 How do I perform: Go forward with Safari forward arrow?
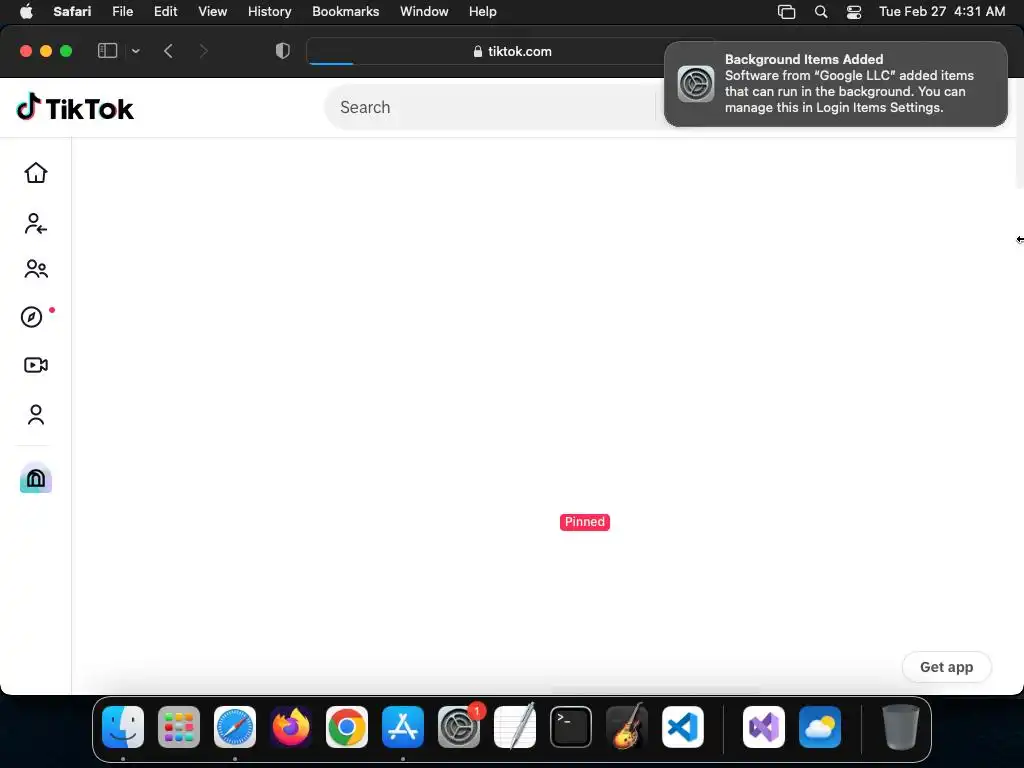tap(203, 51)
